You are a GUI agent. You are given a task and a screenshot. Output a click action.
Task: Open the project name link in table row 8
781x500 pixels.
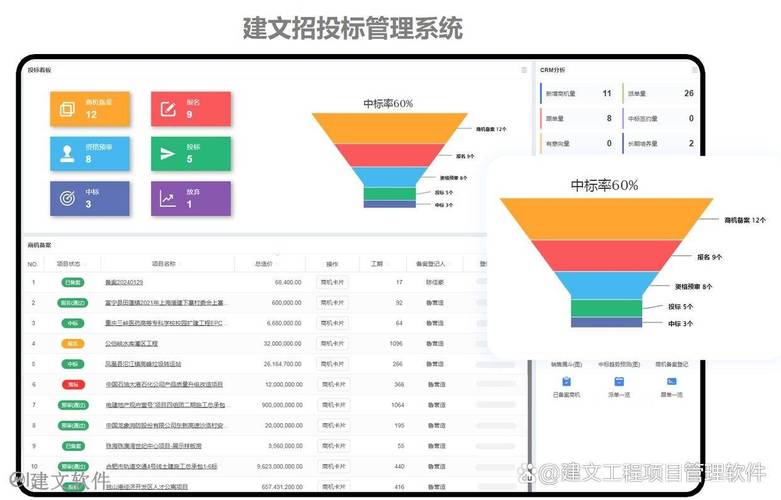[165, 425]
